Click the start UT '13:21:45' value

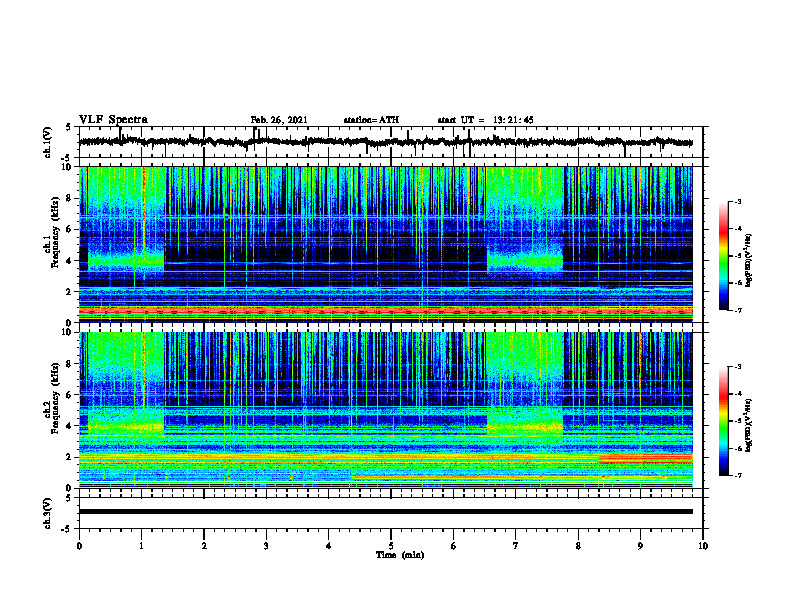(x=513, y=120)
